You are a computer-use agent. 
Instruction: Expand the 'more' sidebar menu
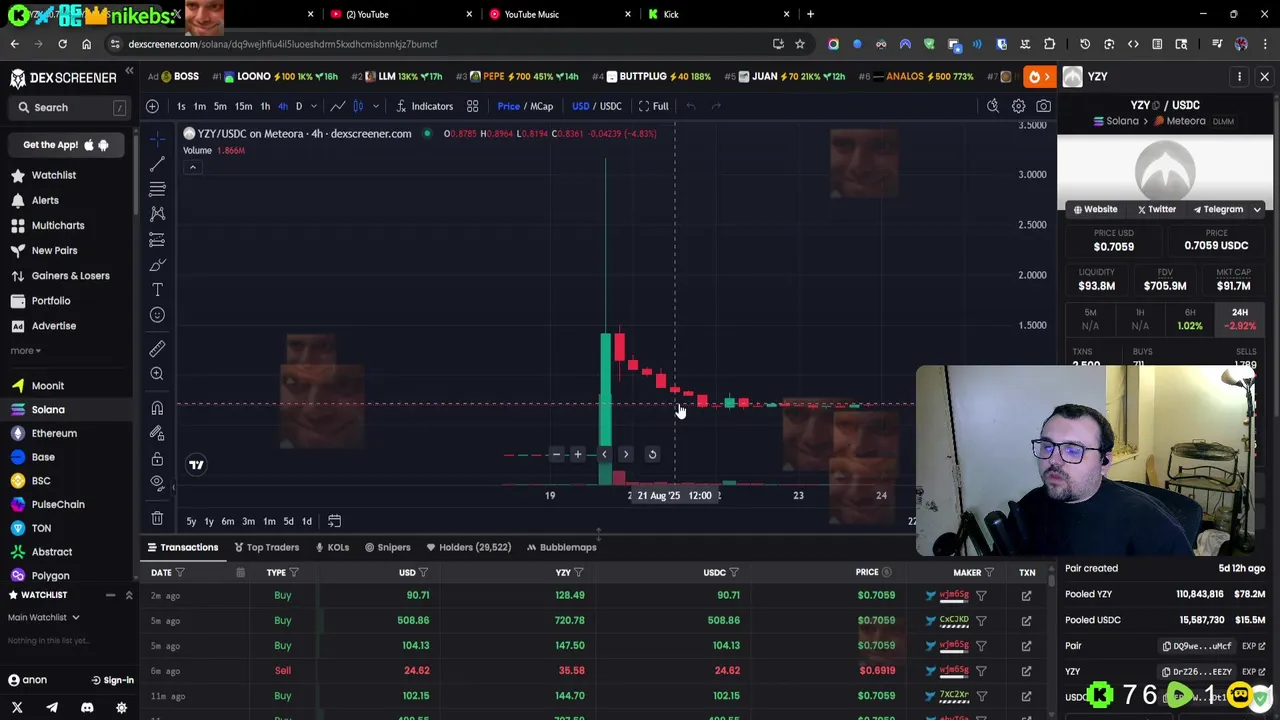(x=26, y=351)
